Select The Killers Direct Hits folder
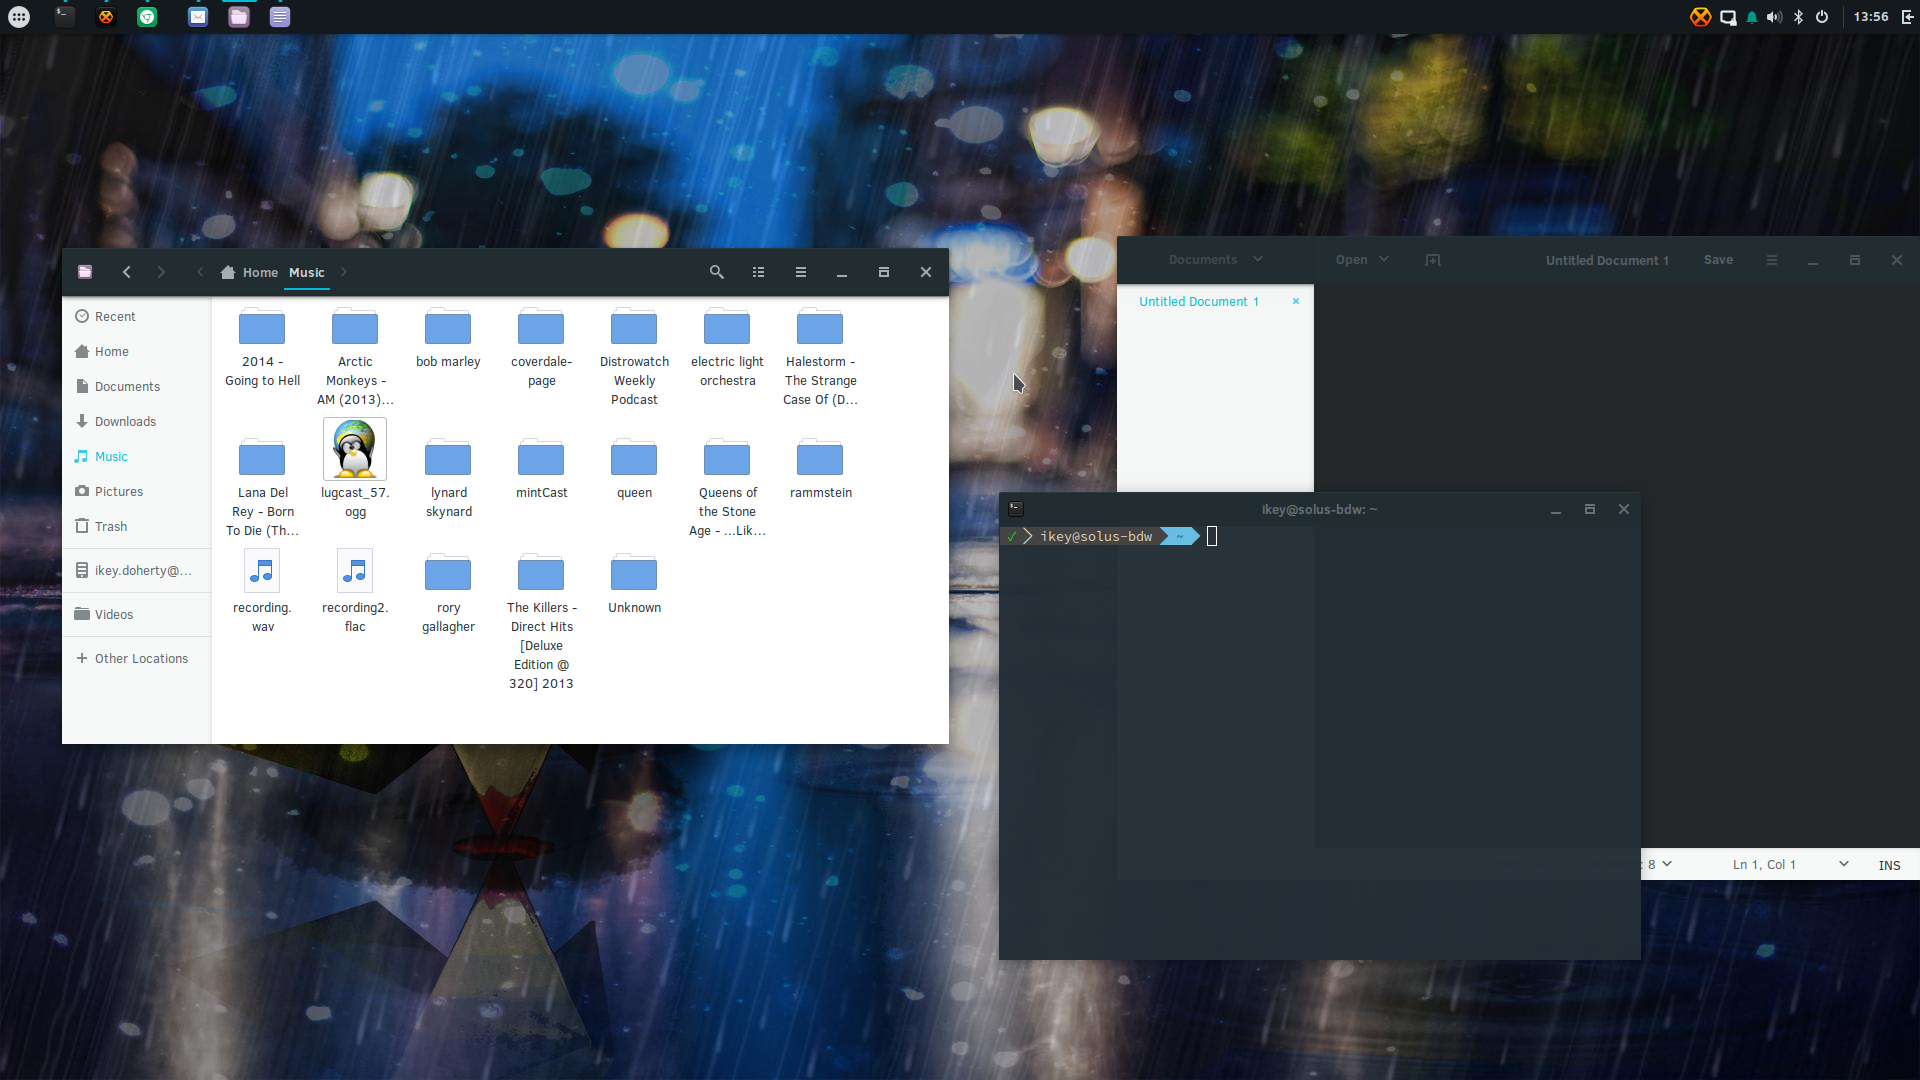 pos(541,621)
